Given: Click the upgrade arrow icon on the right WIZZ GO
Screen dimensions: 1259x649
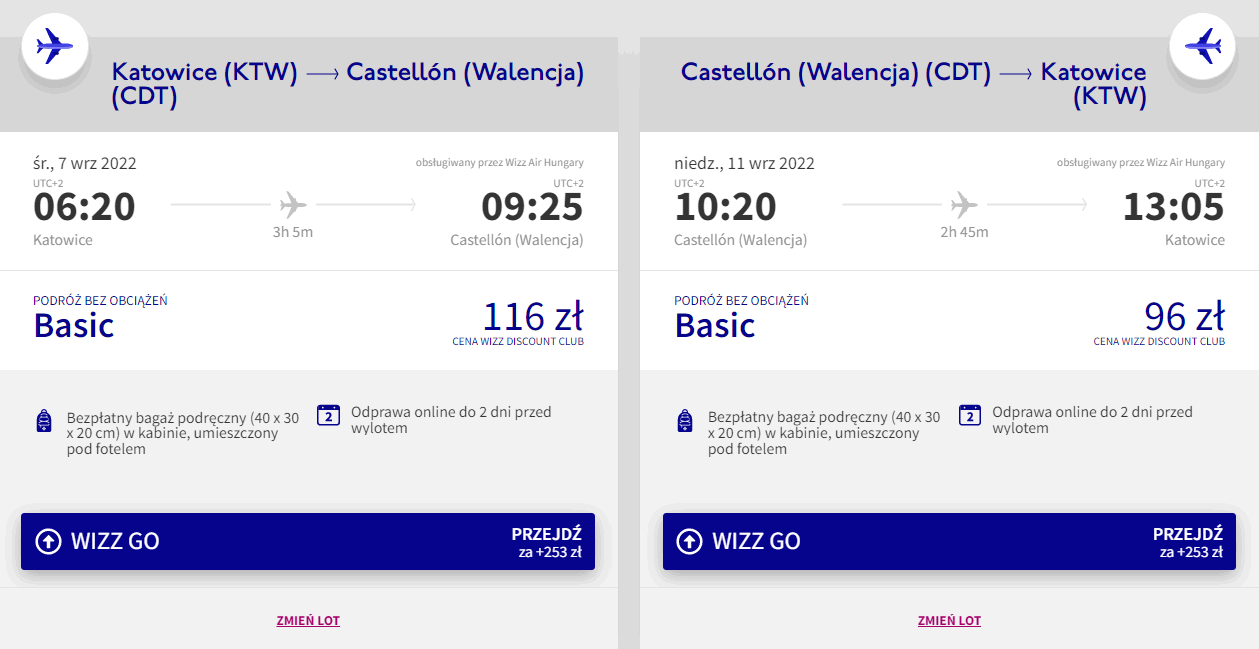Looking at the screenshot, I should click(x=689, y=541).
